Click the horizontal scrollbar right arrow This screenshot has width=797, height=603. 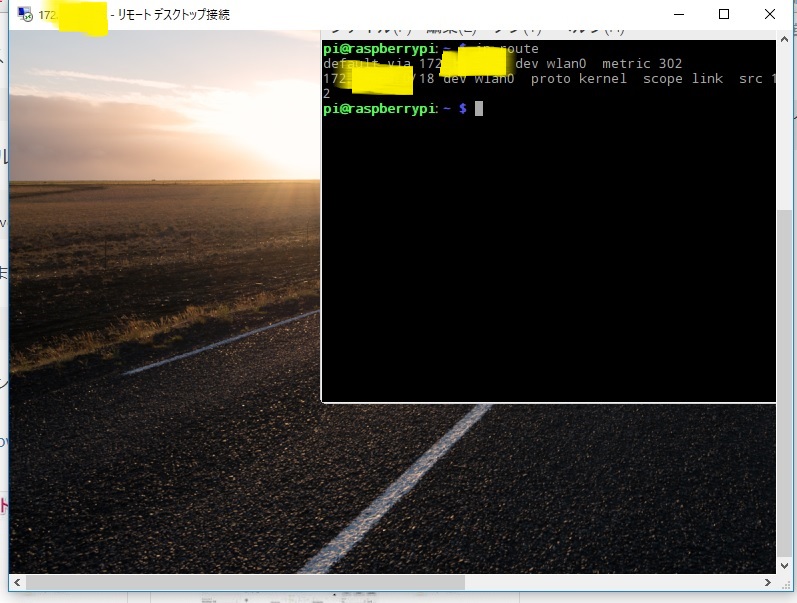point(768,582)
